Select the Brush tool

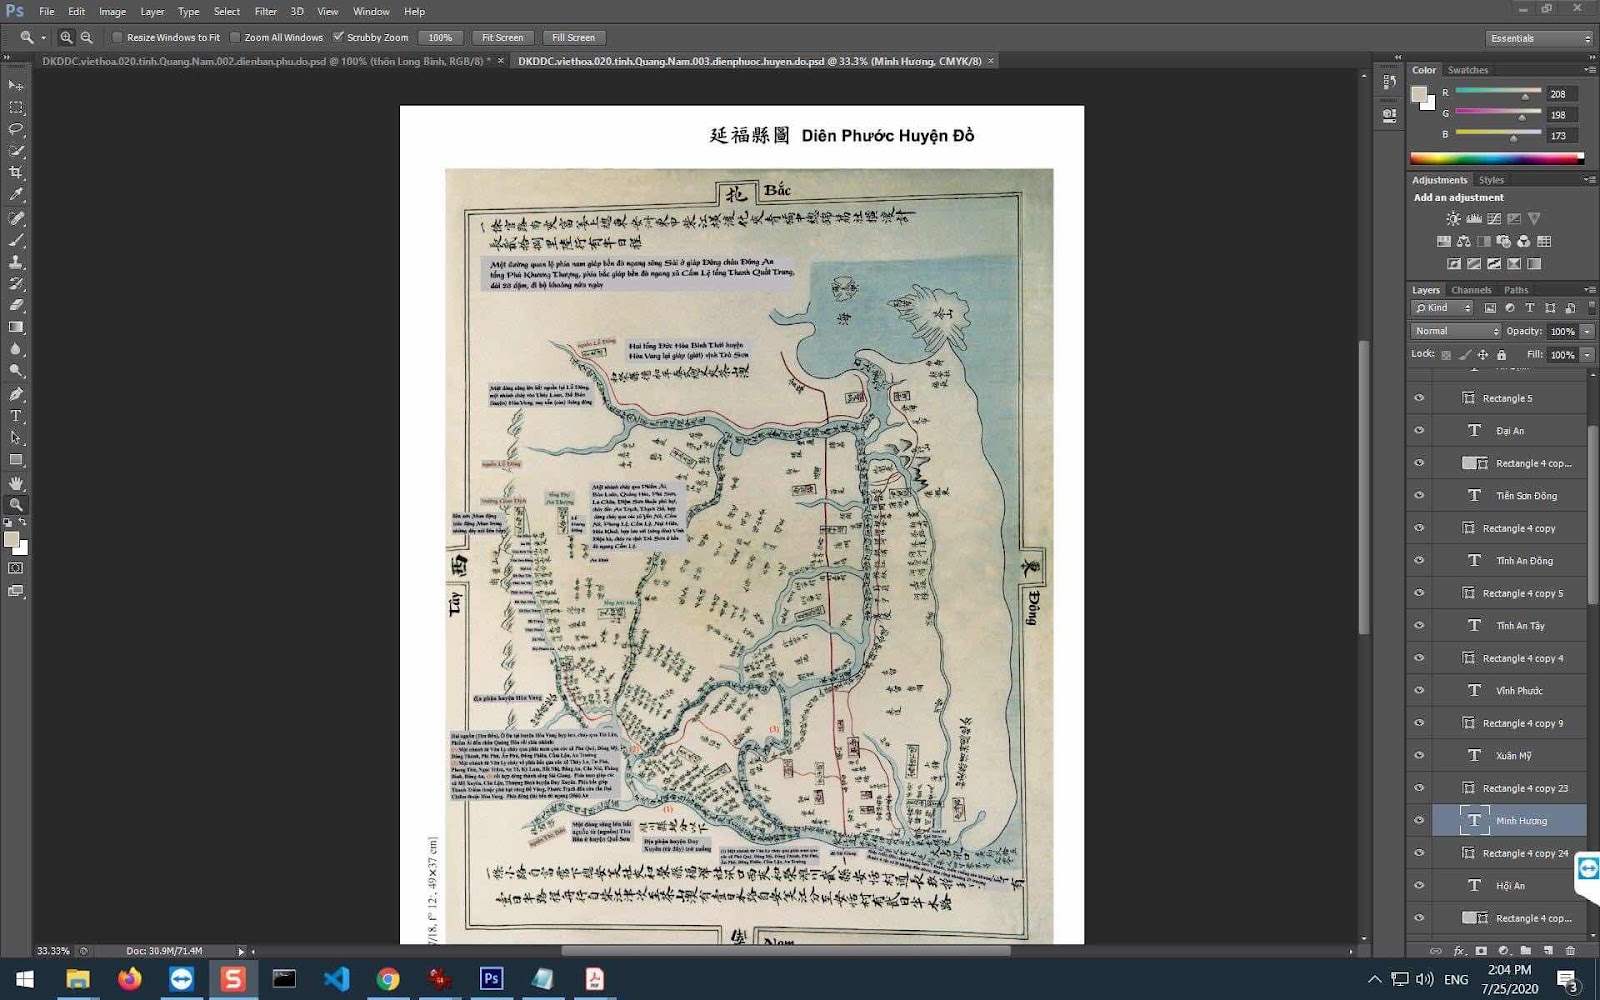click(x=16, y=240)
